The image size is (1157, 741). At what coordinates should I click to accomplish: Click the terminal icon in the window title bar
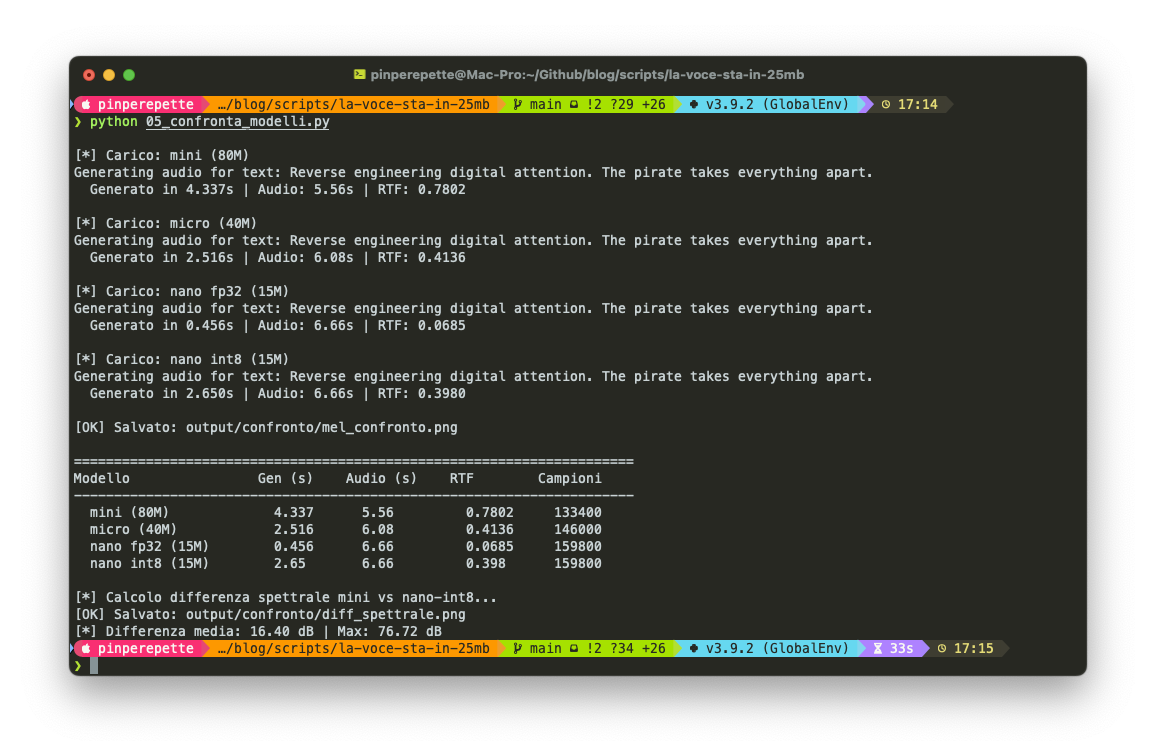click(x=358, y=74)
